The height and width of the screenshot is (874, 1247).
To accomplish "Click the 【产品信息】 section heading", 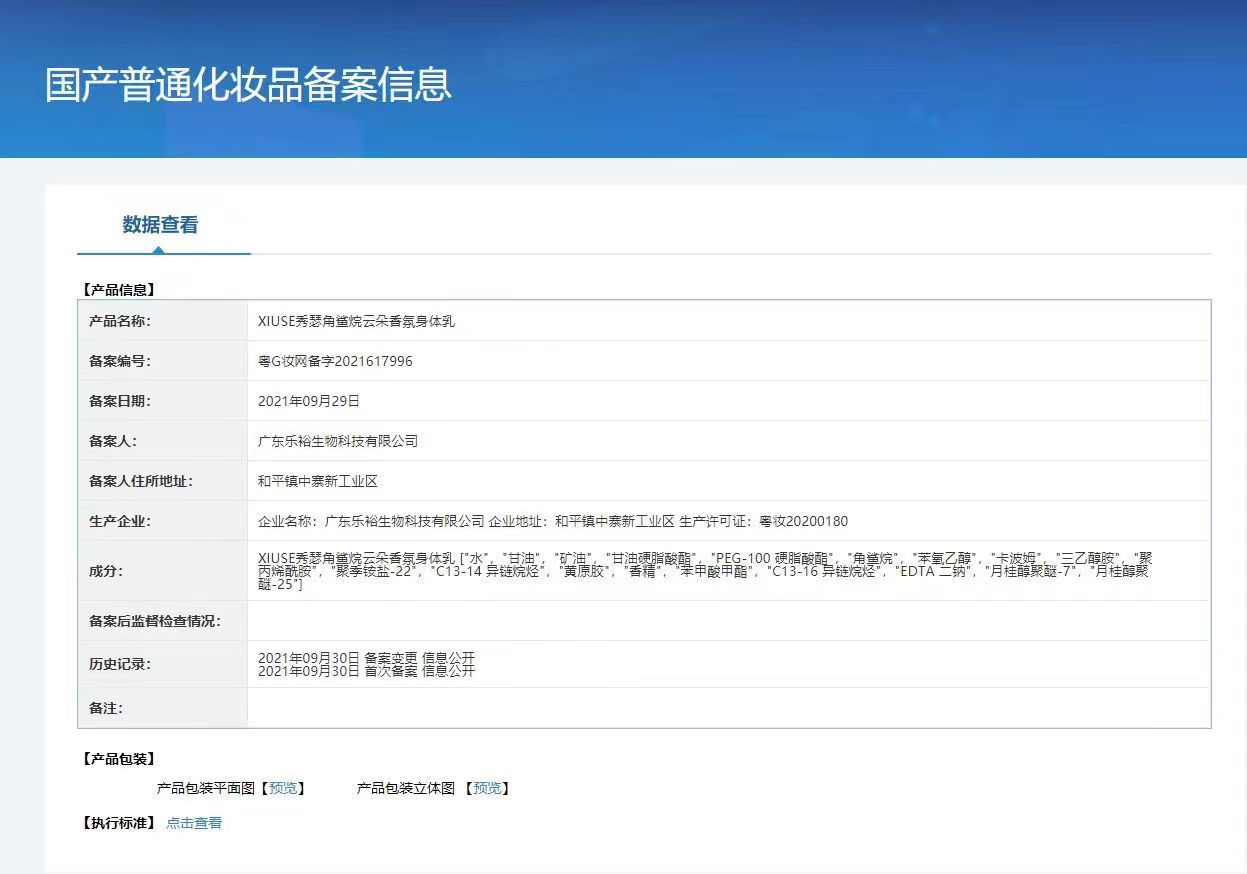I will pos(118,290).
